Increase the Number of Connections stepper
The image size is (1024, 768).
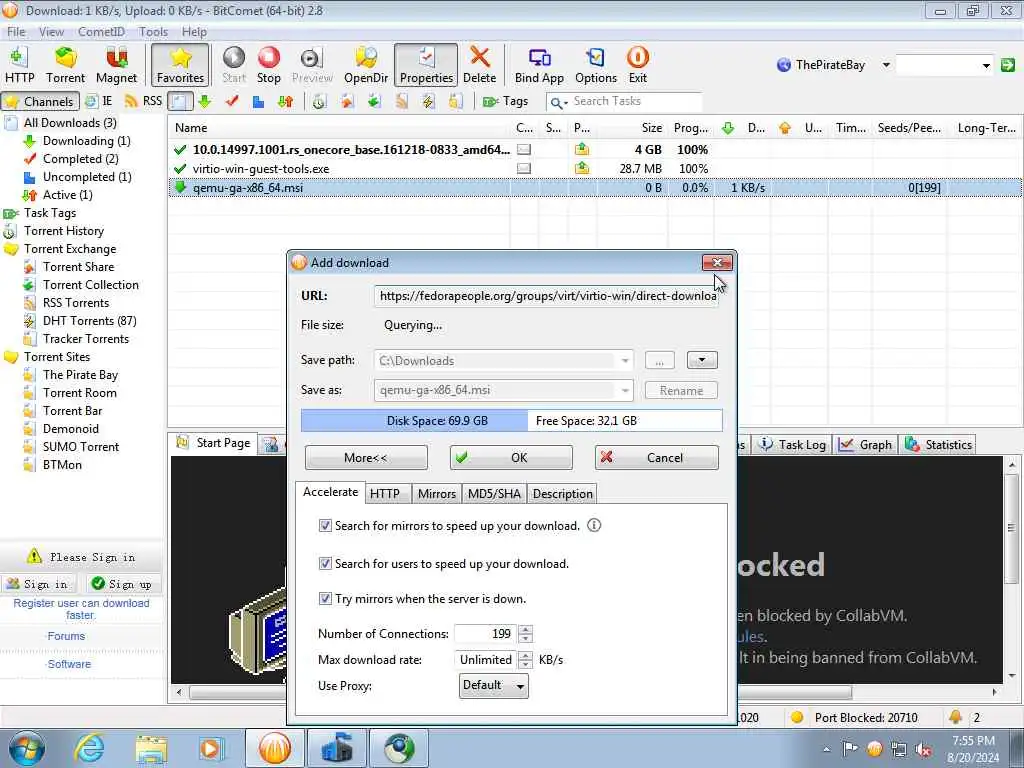pyautogui.click(x=526, y=629)
